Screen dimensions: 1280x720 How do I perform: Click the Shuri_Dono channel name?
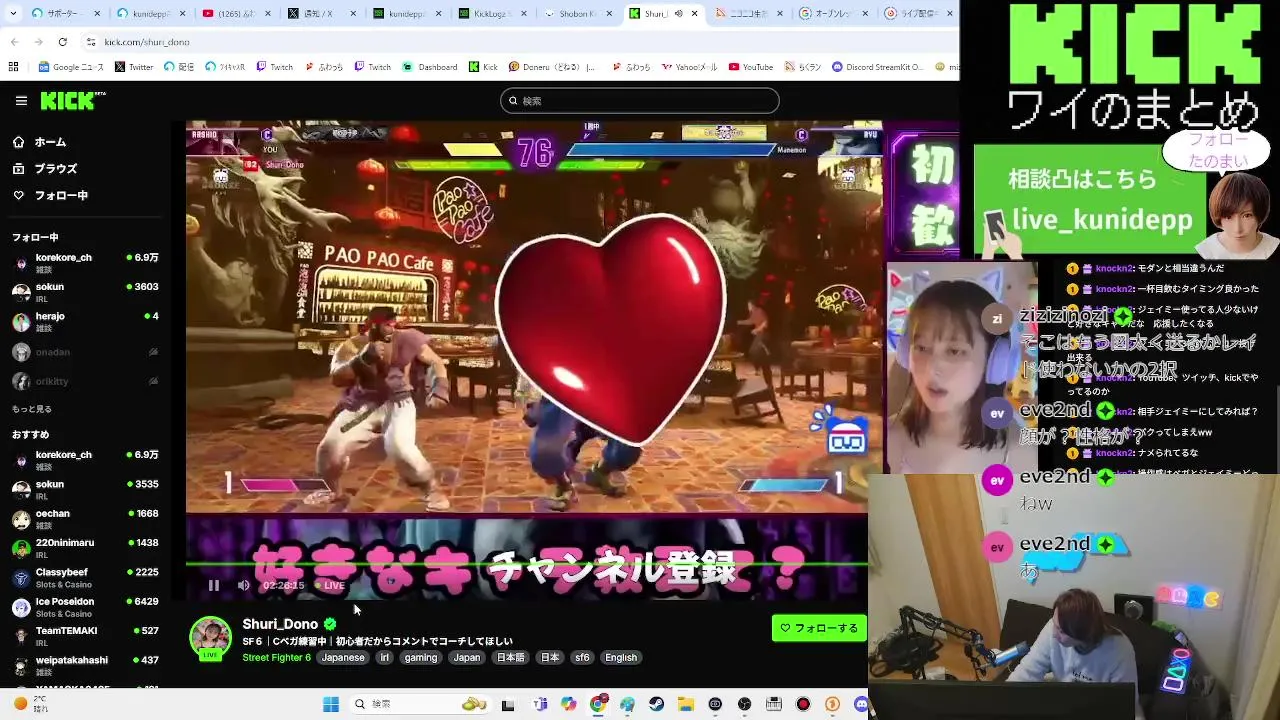click(x=280, y=624)
